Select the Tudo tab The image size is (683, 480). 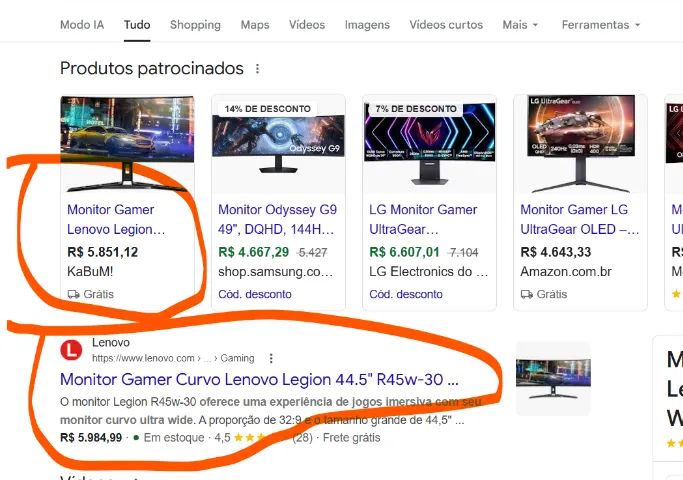137,25
